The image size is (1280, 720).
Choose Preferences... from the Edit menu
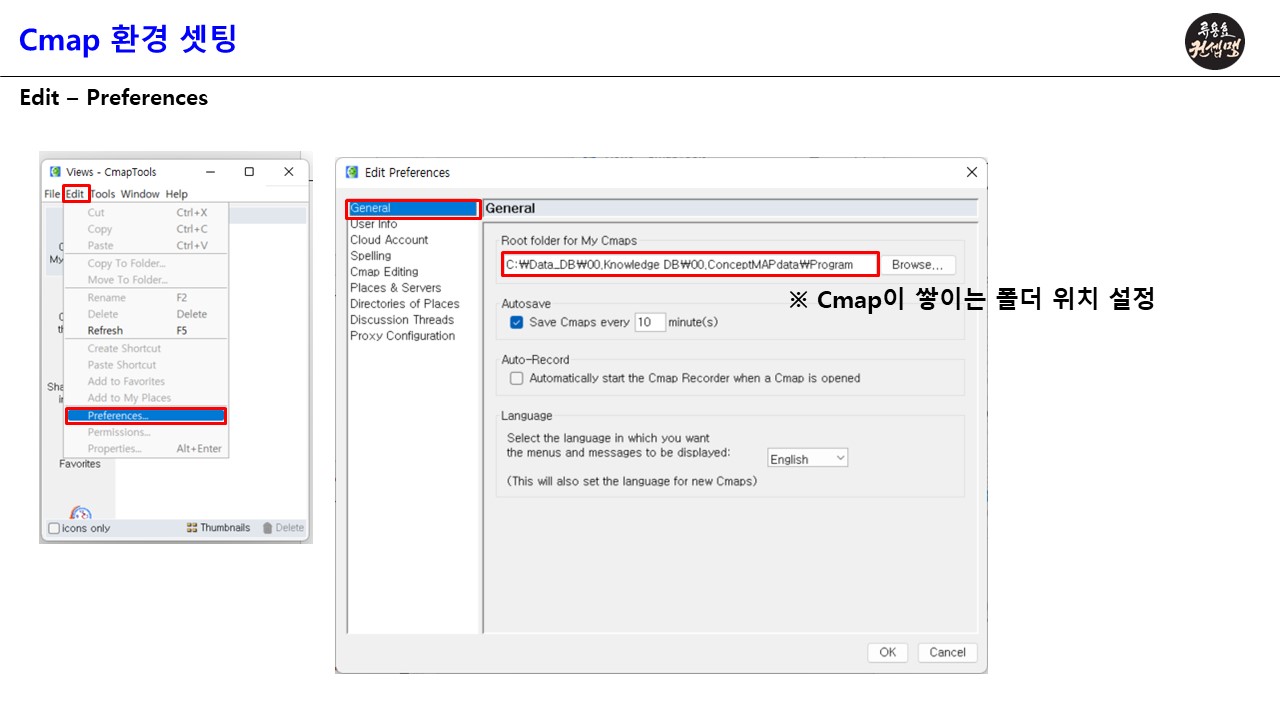(146, 416)
